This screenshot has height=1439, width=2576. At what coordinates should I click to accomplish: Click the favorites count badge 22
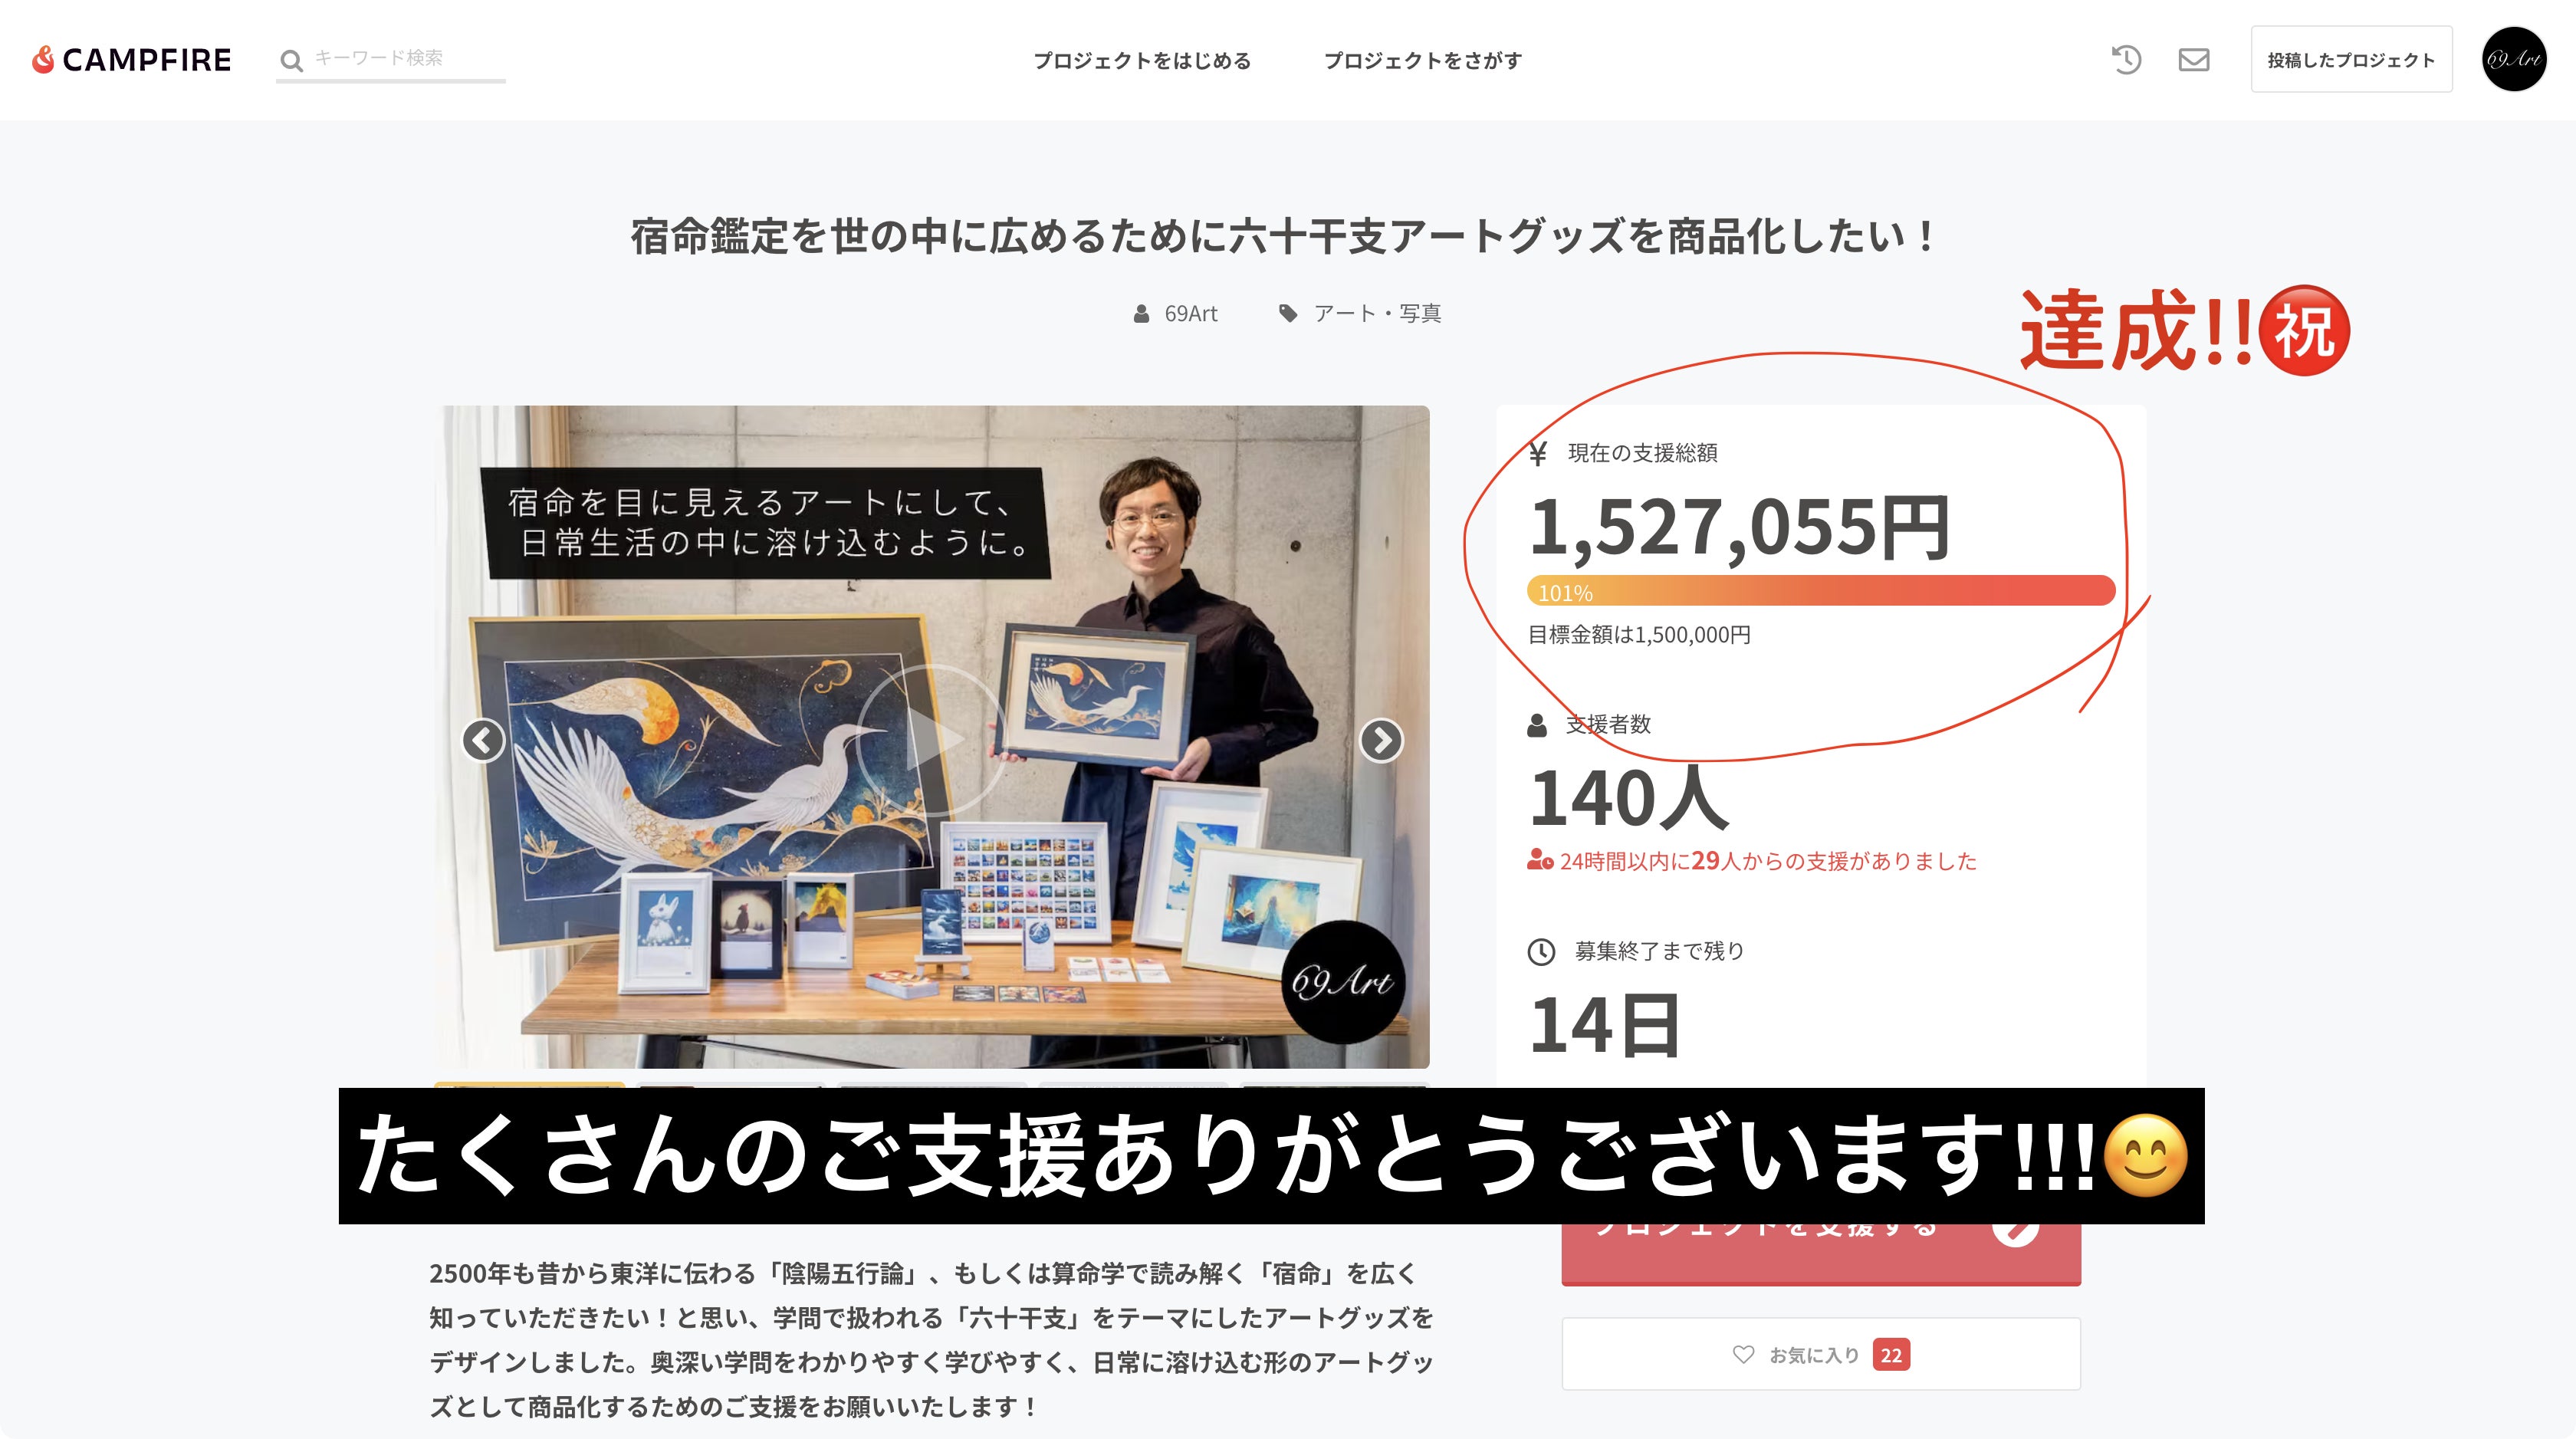1891,1355
